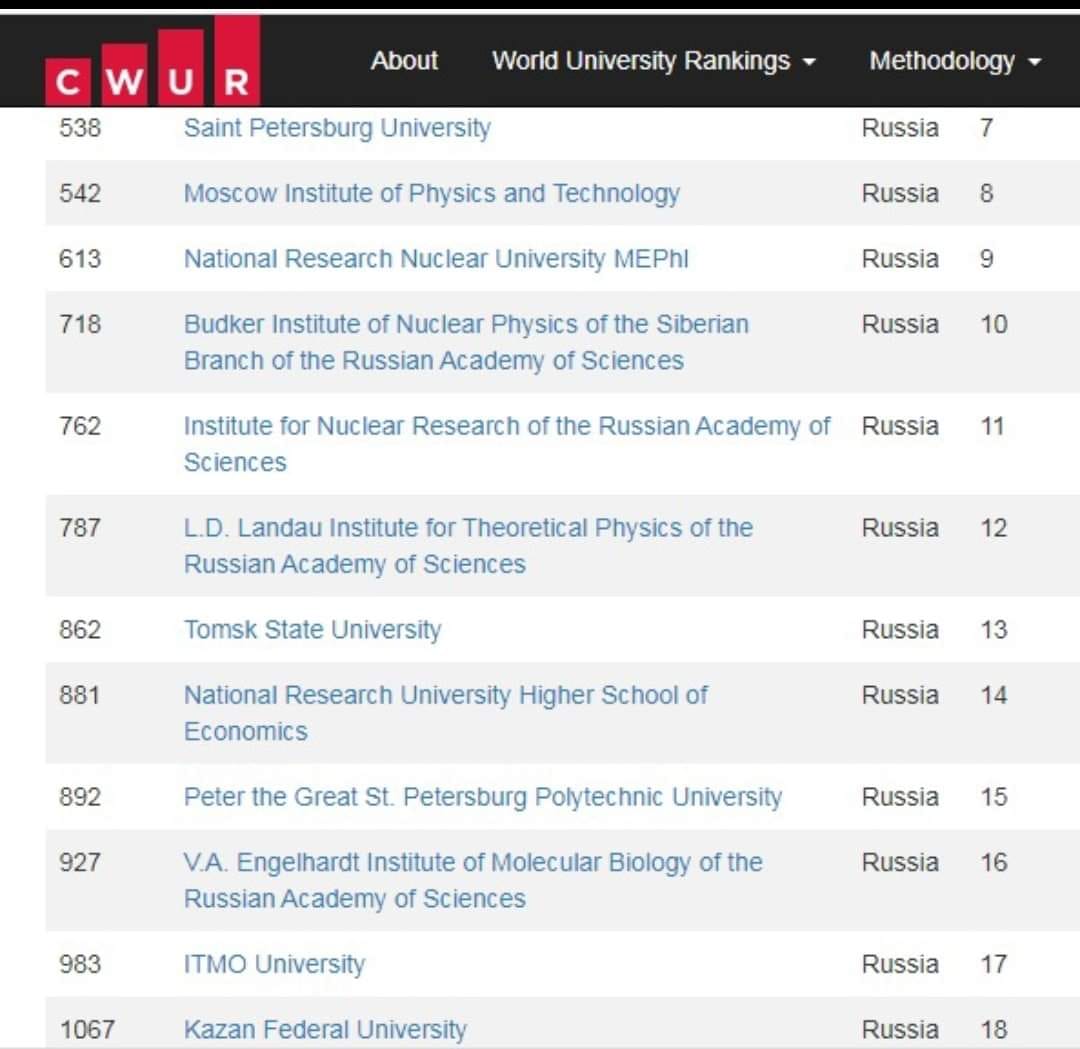Go to Tomsk State University page
This screenshot has width=1080, height=1049.
(312, 630)
